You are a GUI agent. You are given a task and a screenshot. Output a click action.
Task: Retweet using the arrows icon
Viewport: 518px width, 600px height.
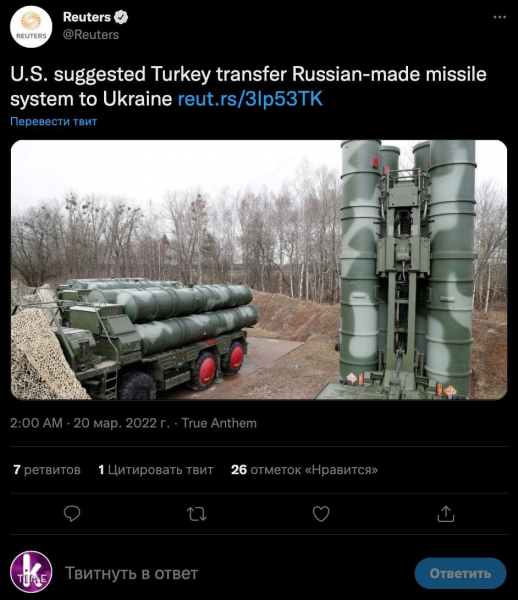point(197,514)
